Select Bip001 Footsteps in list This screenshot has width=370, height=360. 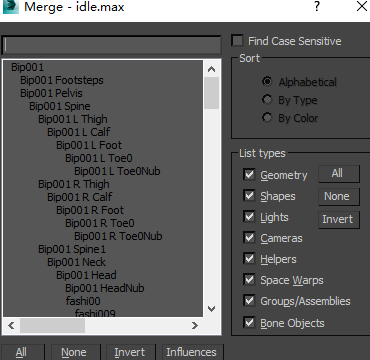62,80
